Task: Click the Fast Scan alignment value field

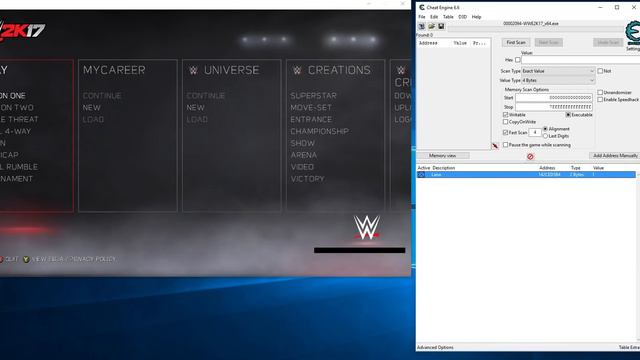Action: (x=535, y=133)
